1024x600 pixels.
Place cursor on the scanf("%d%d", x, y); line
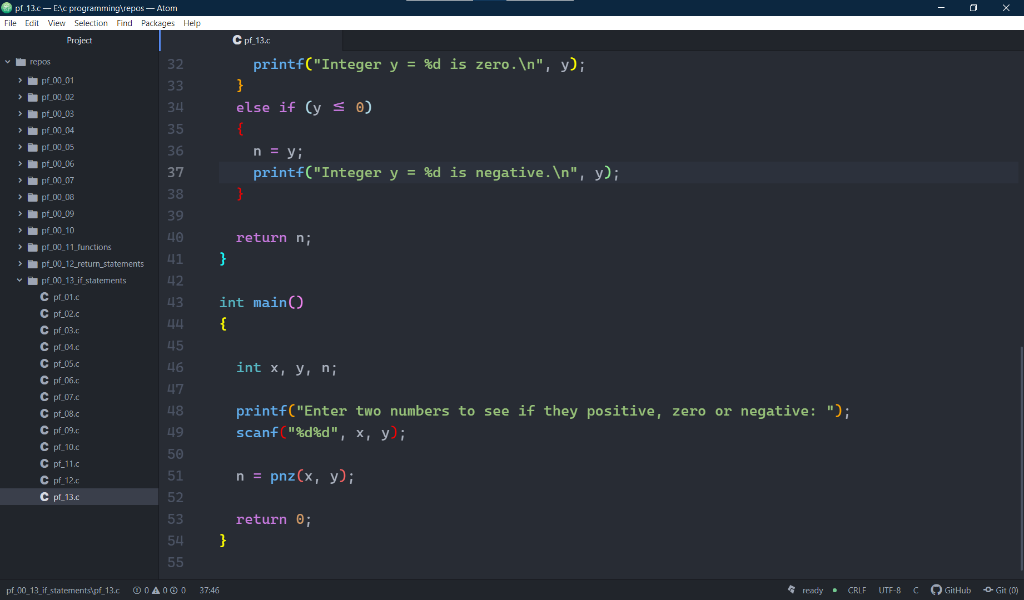(x=321, y=433)
